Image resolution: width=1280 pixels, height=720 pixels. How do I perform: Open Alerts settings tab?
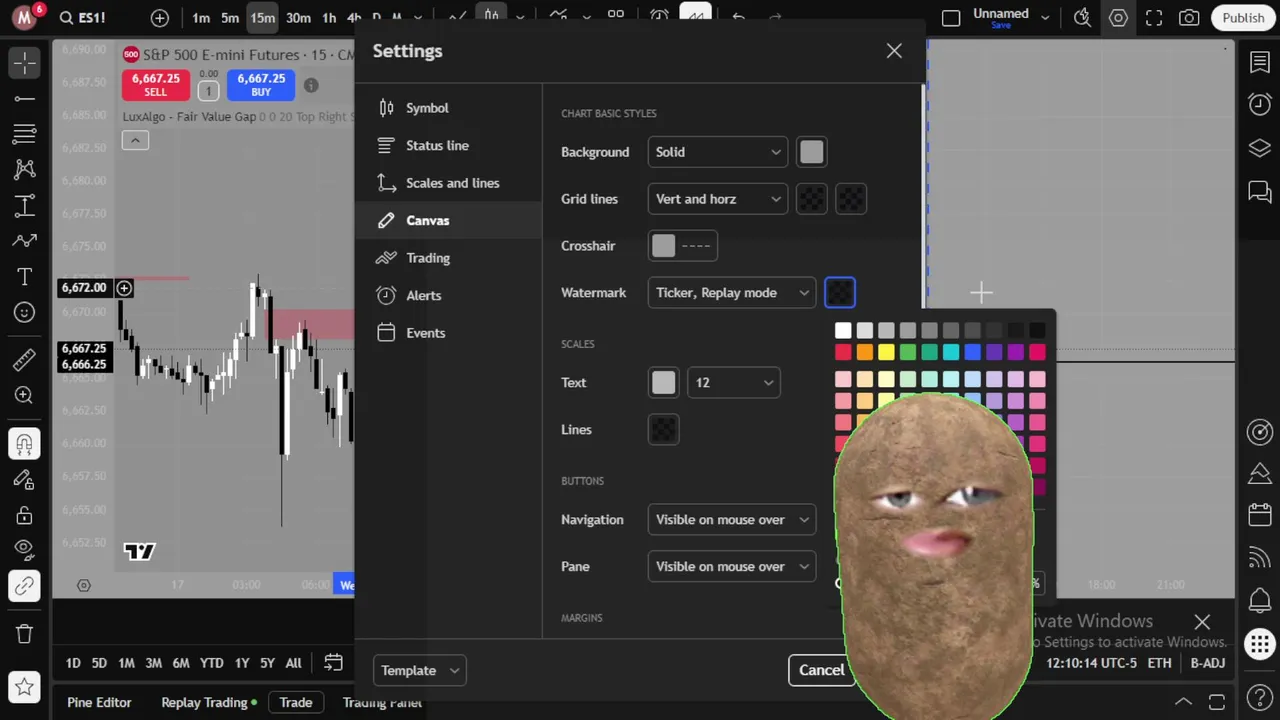[448, 295]
